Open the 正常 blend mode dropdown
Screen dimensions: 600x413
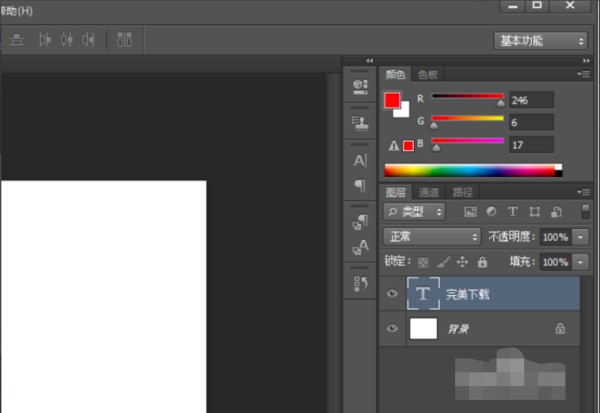[x=432, y=237]
